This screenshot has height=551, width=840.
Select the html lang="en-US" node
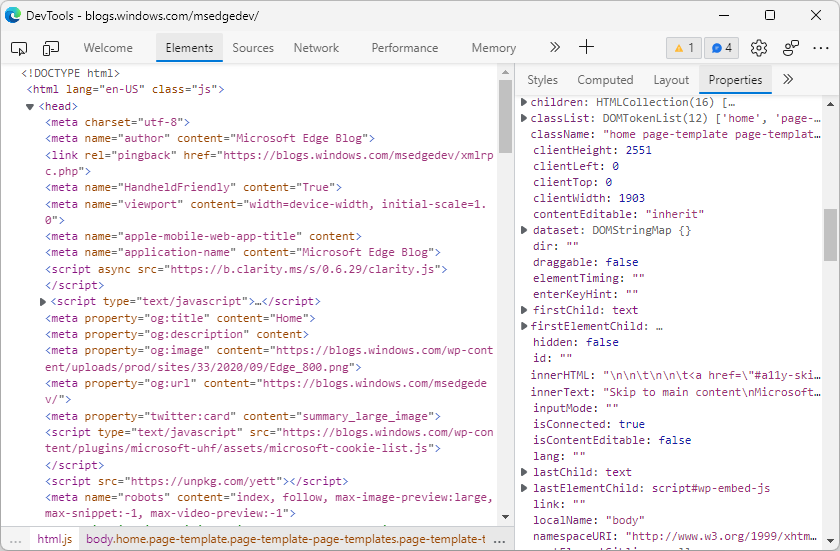pyautogui.click(x=125, y=89)
